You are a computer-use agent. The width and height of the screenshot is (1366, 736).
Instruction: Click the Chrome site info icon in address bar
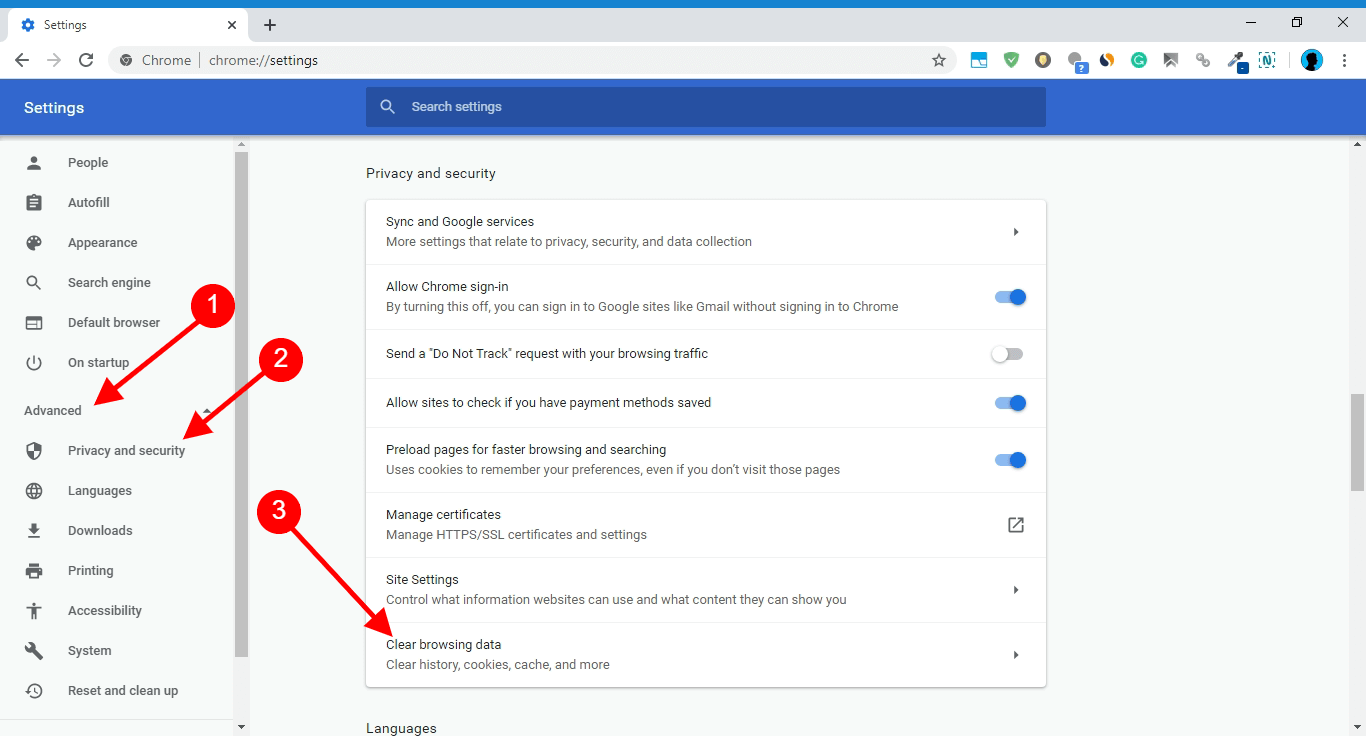pos(126,60)
